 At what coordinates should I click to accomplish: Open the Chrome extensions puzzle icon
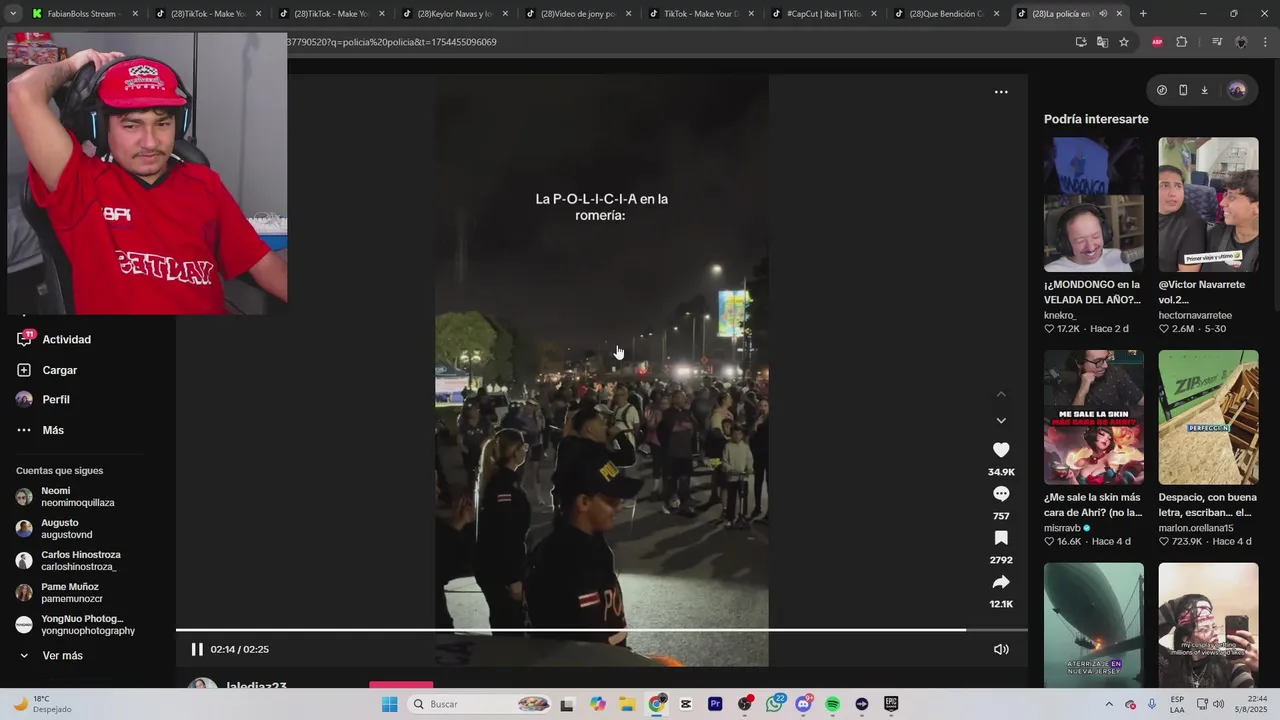1181,42
